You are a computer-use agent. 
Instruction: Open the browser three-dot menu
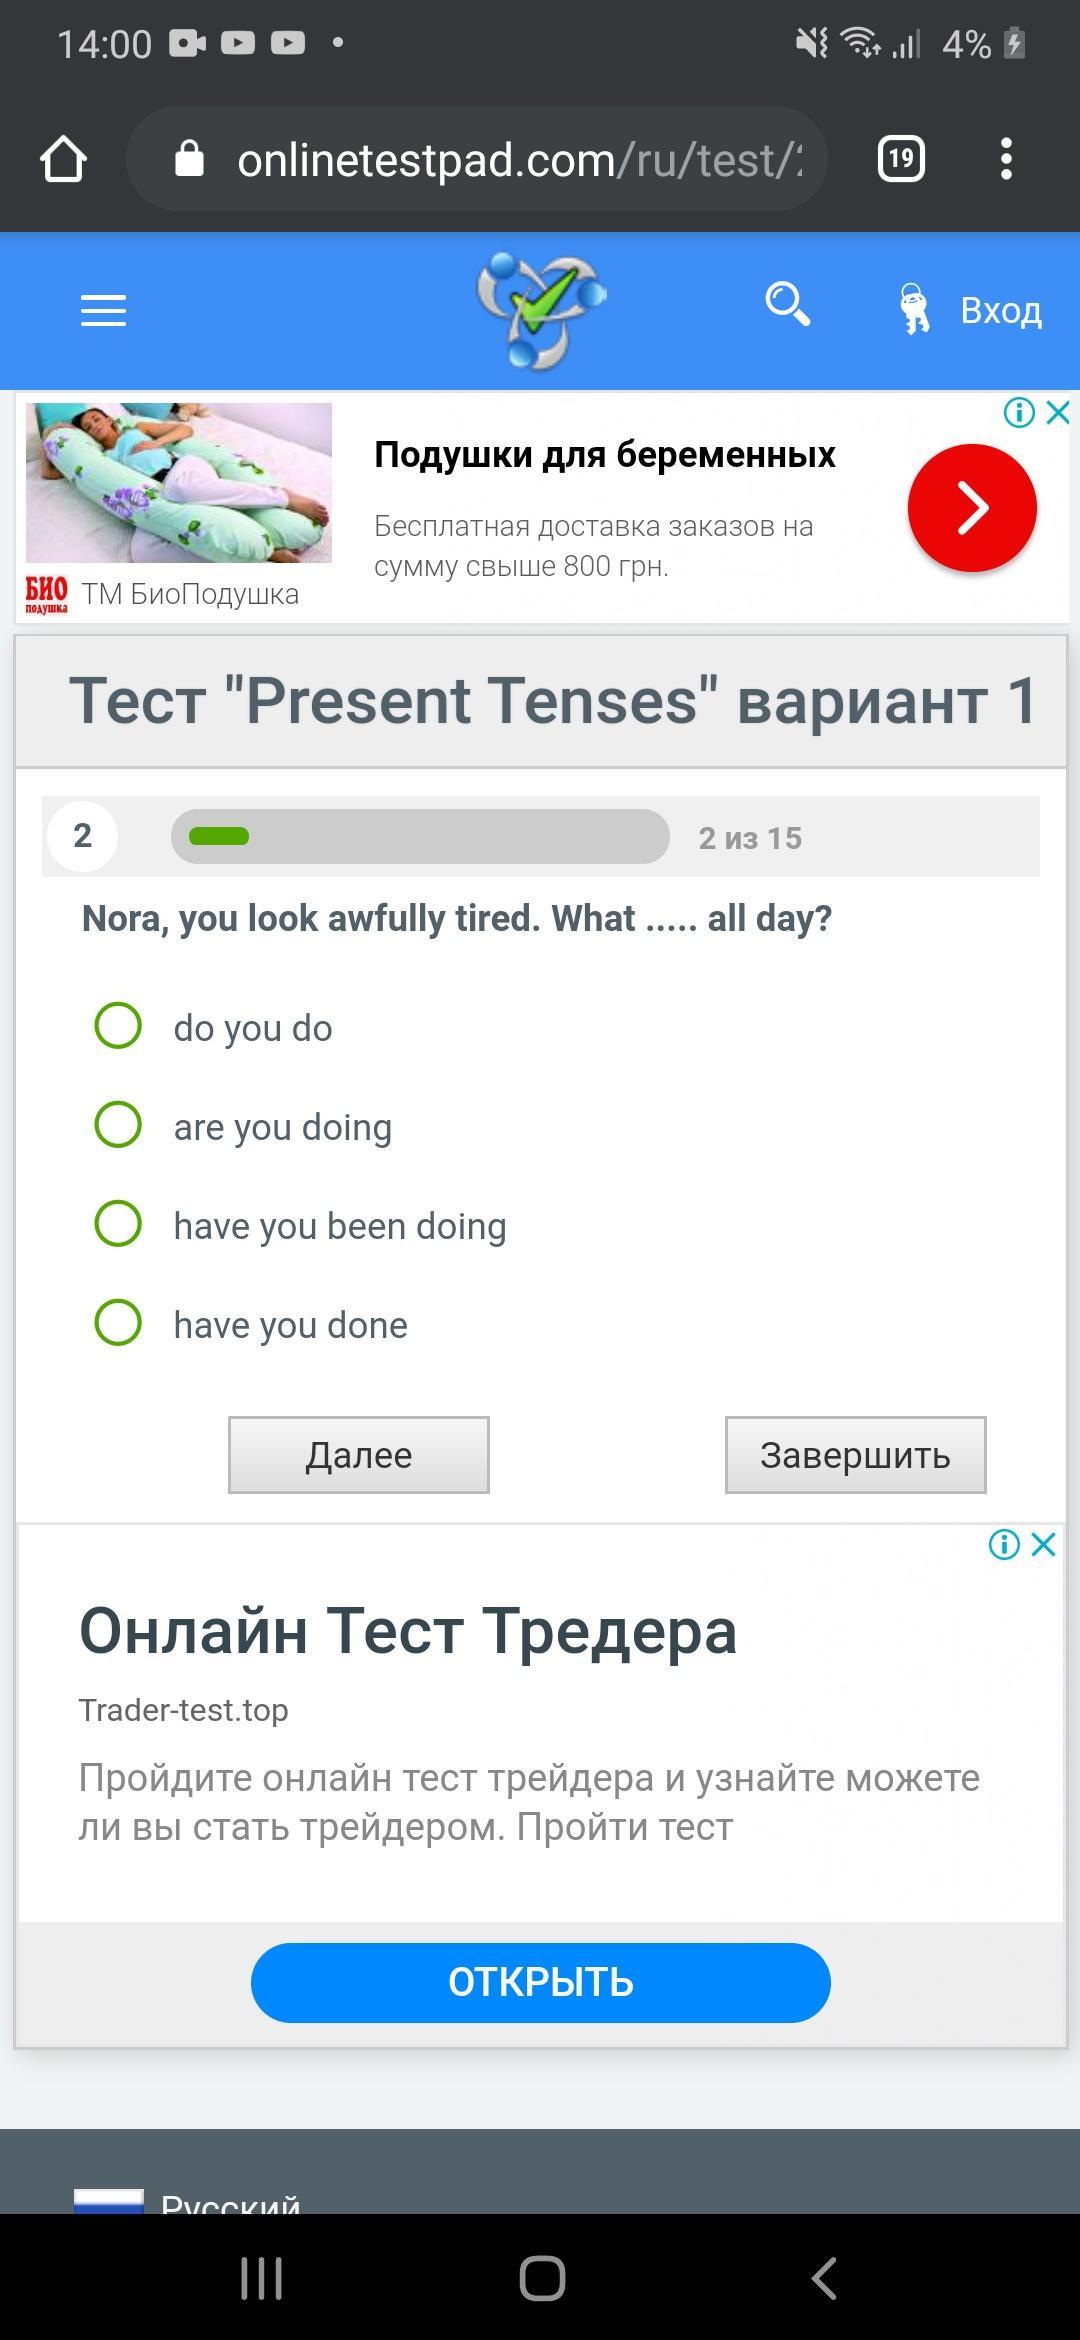tap(1006, 159)
